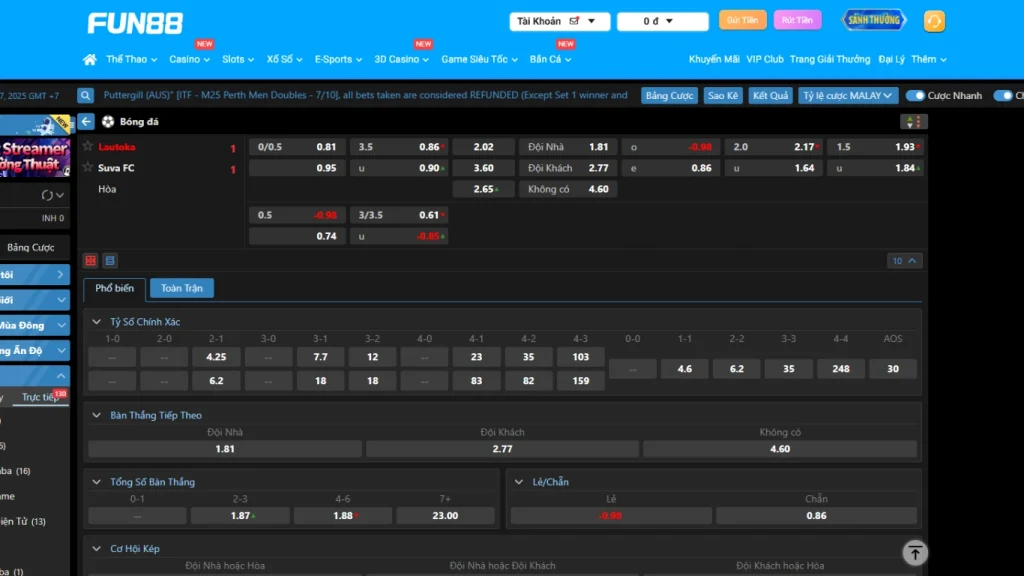Collapse the Tỷ Số Chính Xác section
1024x576 pixels.
97,322
